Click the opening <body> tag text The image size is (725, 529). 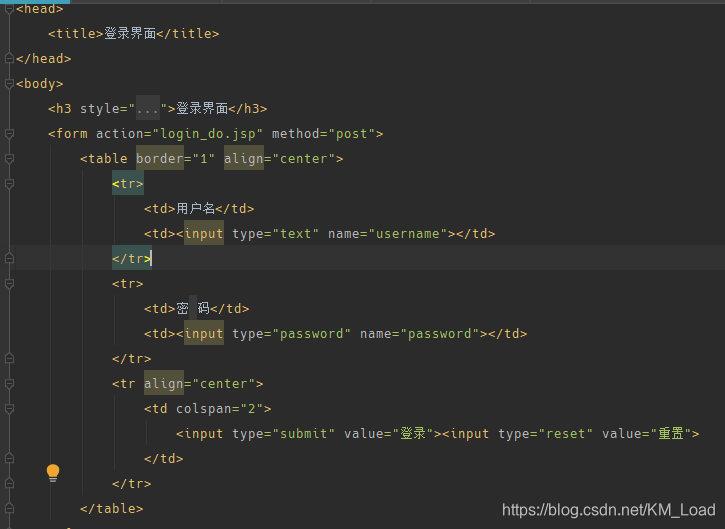click(x=40, y=84)
